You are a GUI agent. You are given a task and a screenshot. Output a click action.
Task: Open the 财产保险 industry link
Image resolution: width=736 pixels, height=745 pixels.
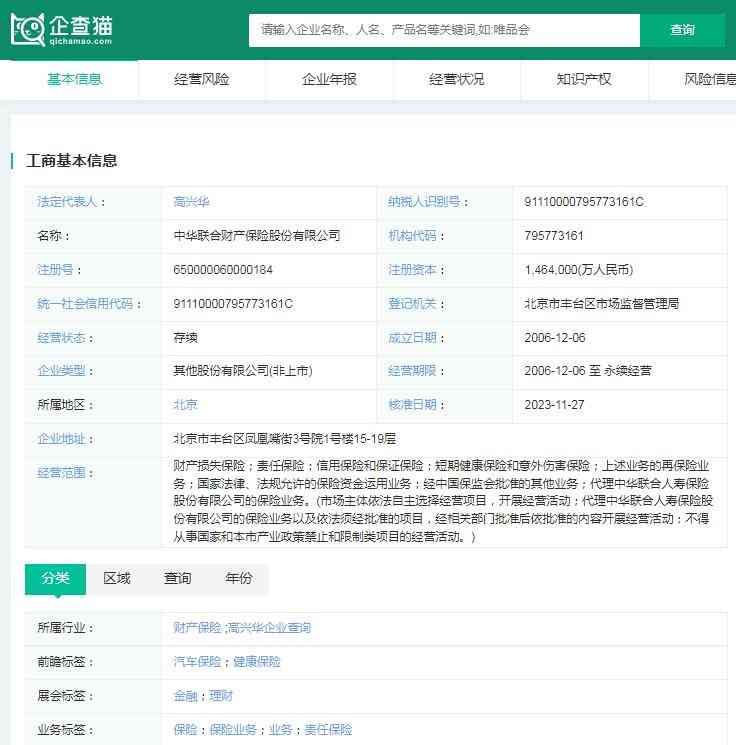click(x=197, y=628)
